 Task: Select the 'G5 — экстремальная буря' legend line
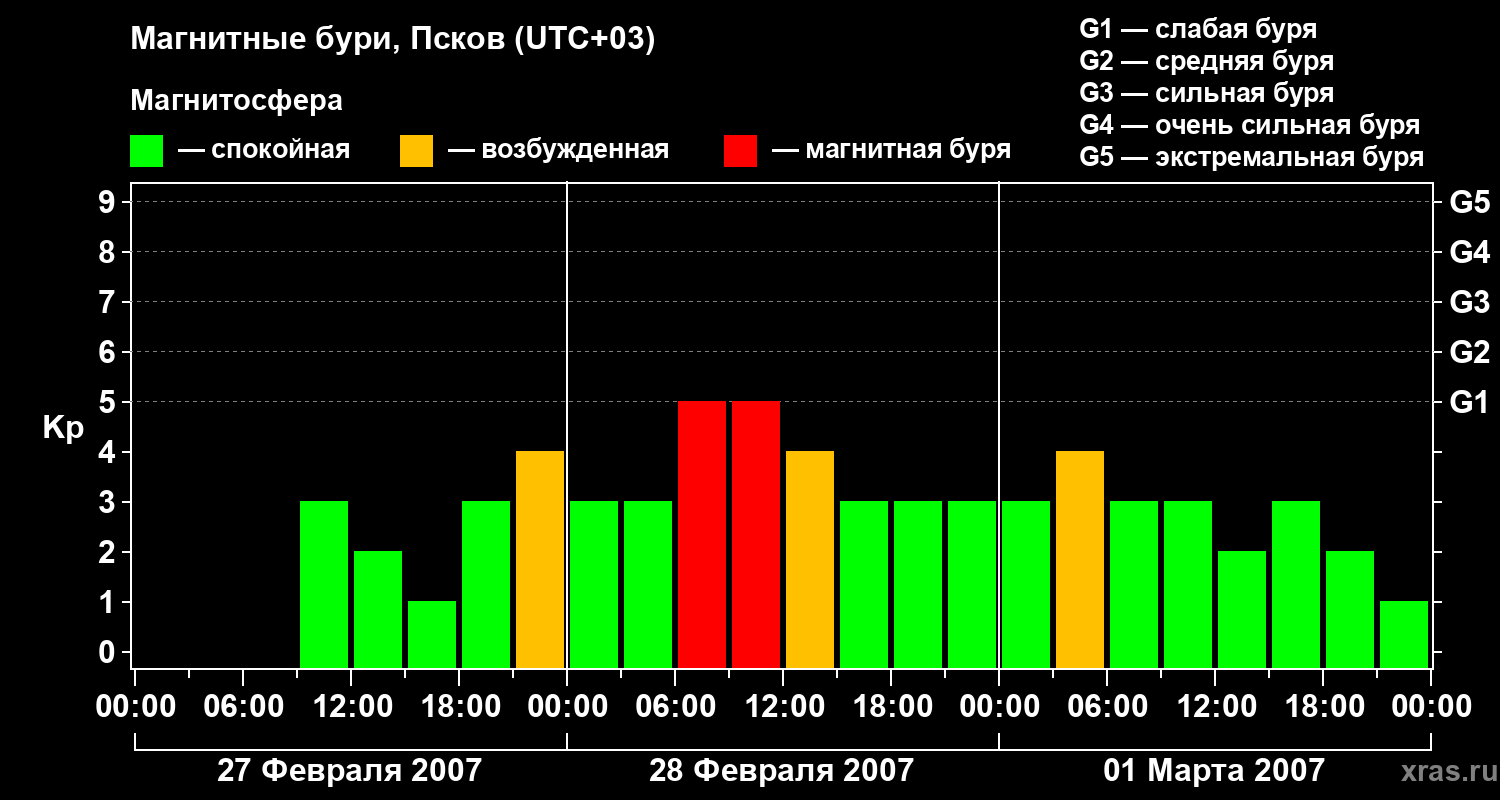pyautogui.click(x=1252, y=157)
